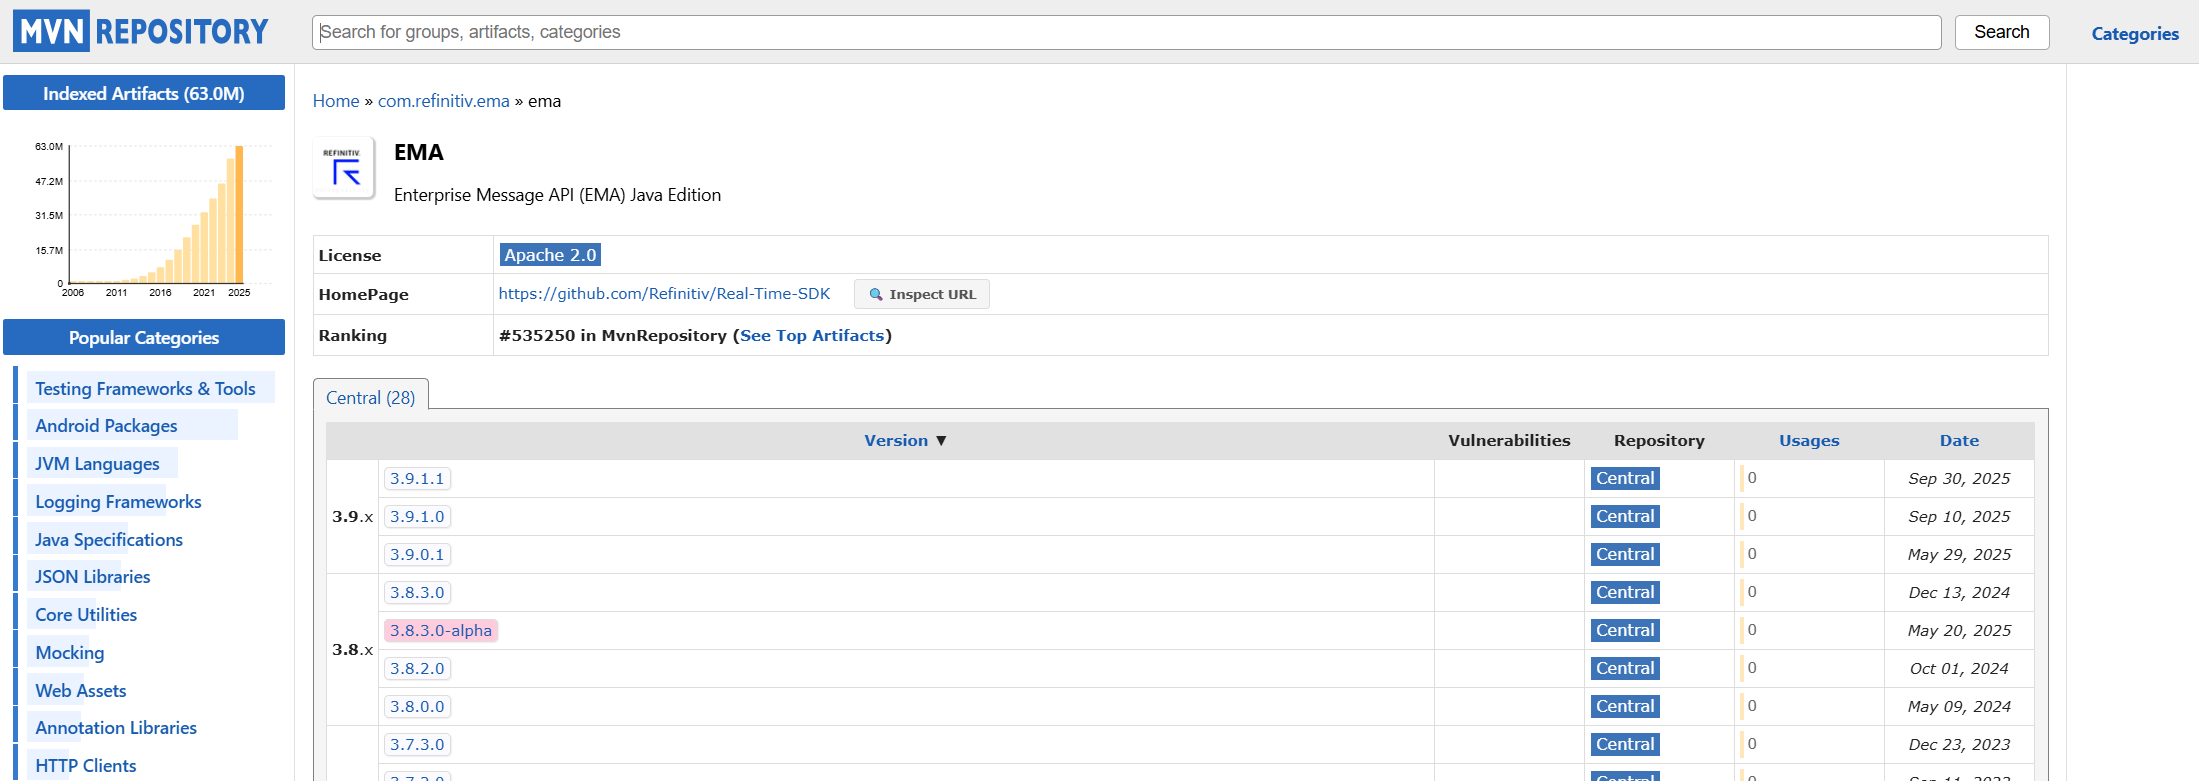Click Central badge in the 3.8.0.0 row

1625,707
